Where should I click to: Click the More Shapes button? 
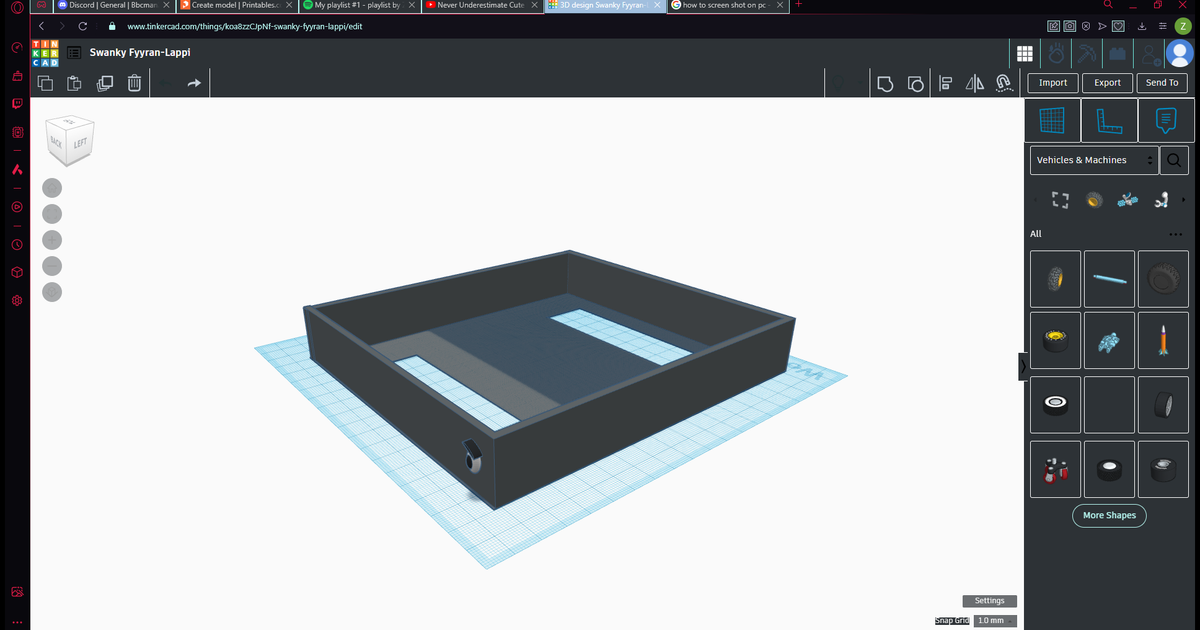(x=1109, y=515)
